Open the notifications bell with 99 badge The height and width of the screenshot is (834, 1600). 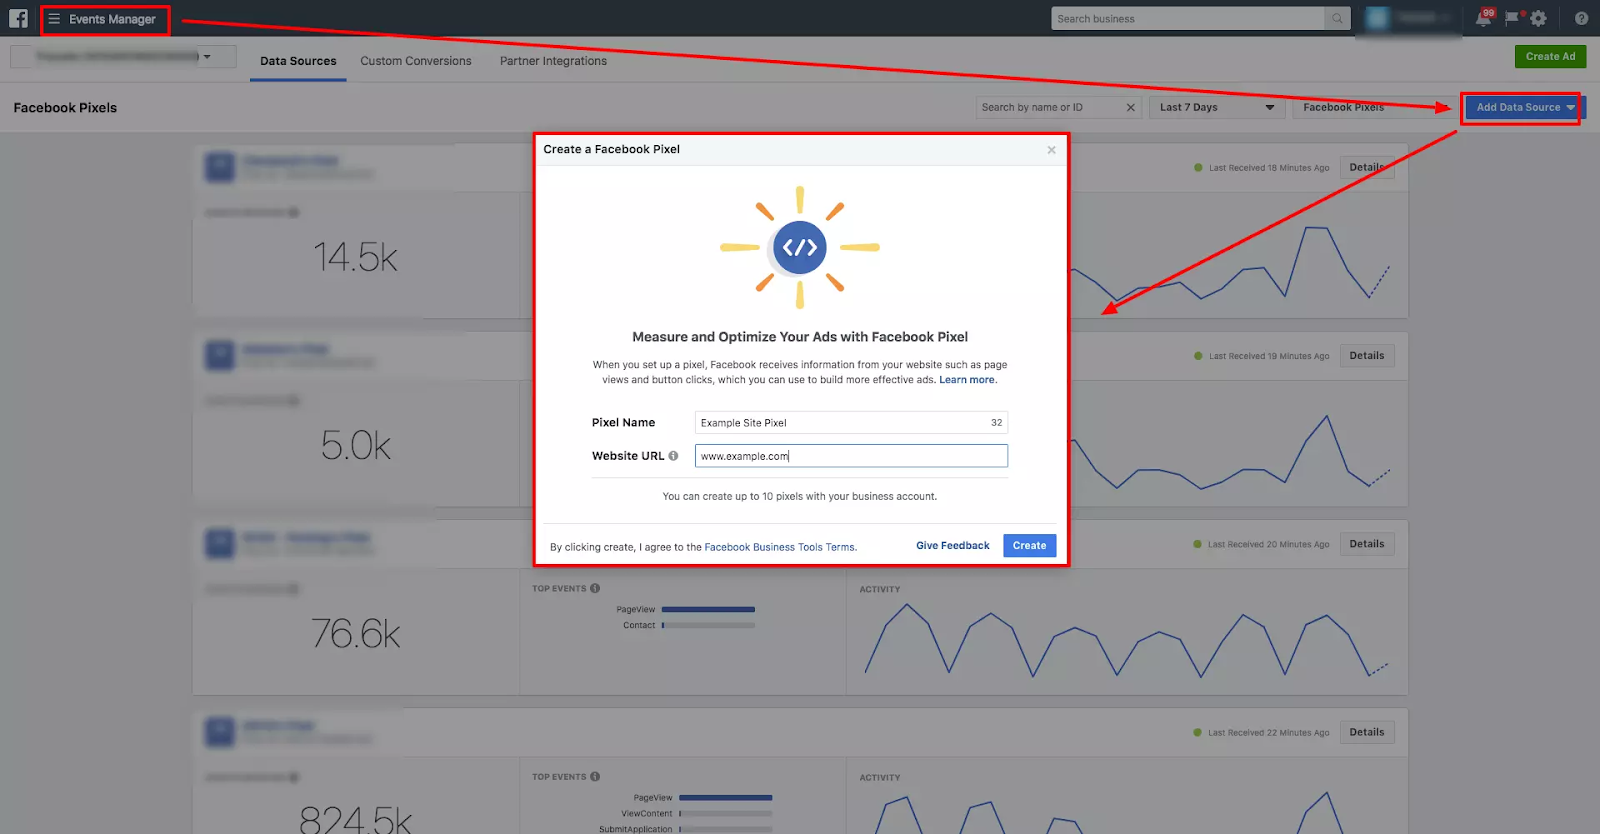point(1483,18)
